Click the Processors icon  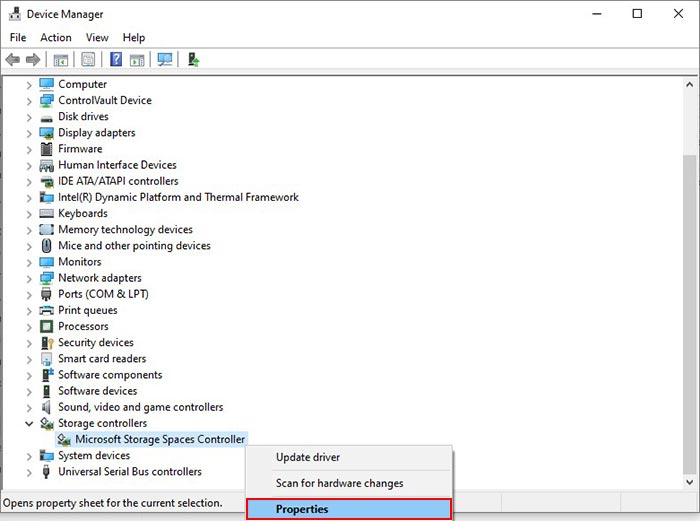pyautogui.click(x=46, y=326)
